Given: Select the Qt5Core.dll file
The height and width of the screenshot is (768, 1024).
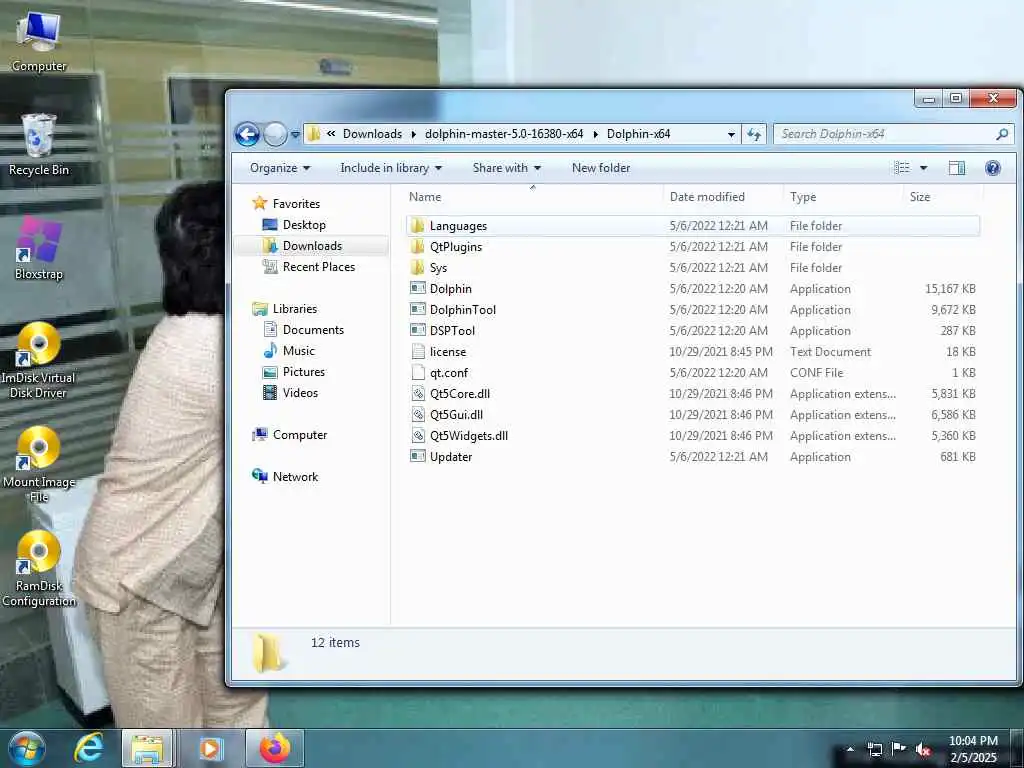Looking at the screenshot, I should [692, 394].
